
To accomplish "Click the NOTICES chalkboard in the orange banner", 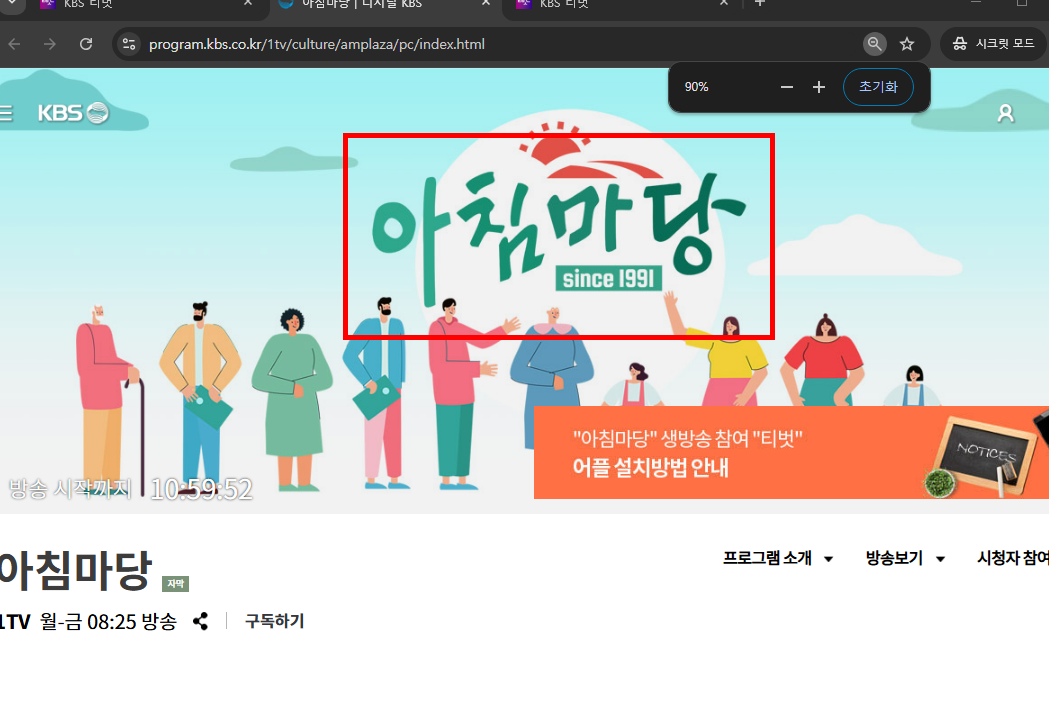I will [986, 452].
